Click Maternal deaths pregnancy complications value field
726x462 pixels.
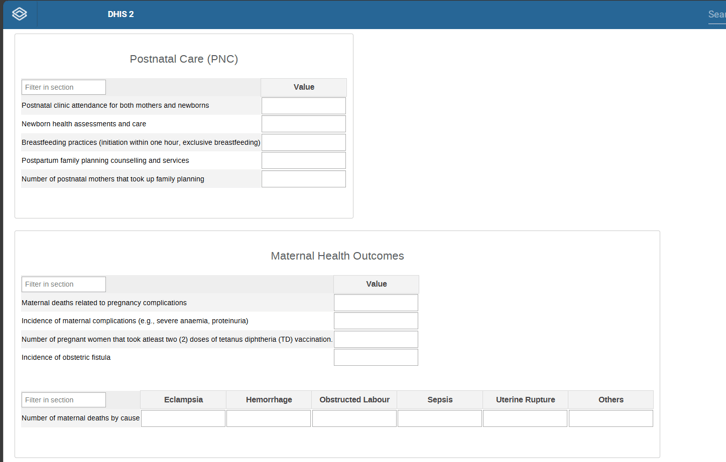pyautogui.click(x=376, y=303)
